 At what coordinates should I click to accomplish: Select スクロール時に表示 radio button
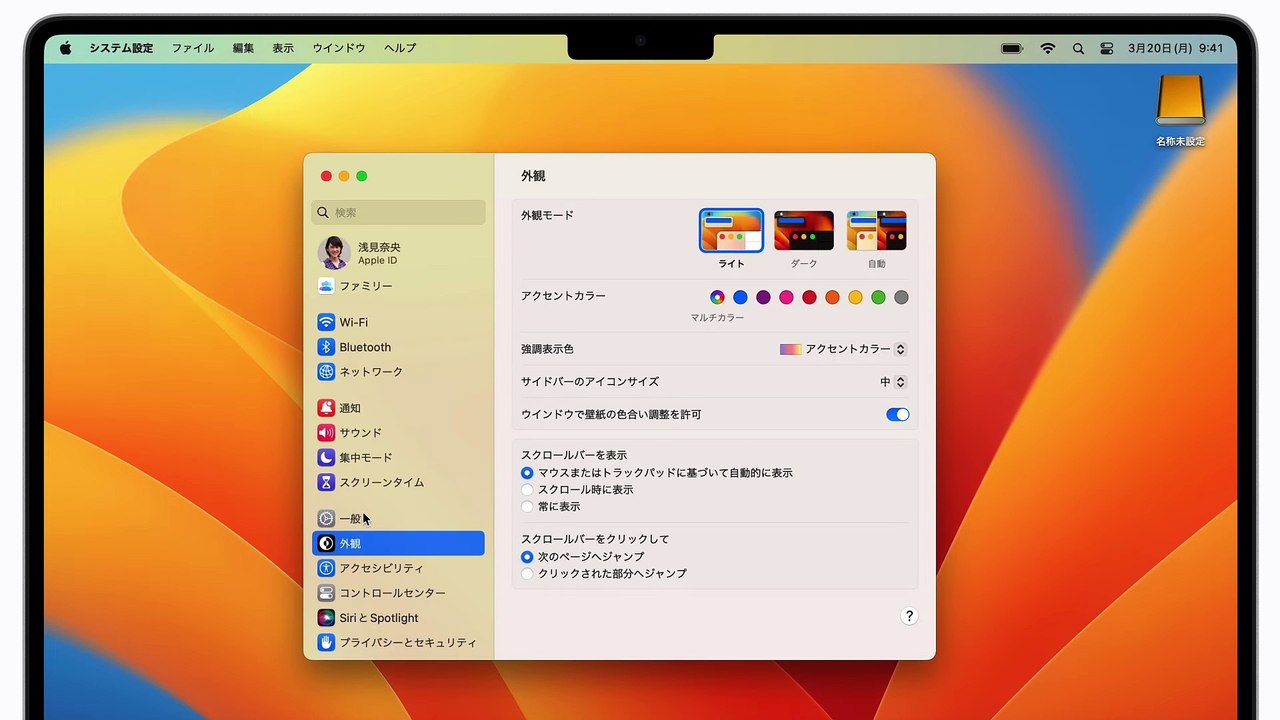tap(527, 490)
